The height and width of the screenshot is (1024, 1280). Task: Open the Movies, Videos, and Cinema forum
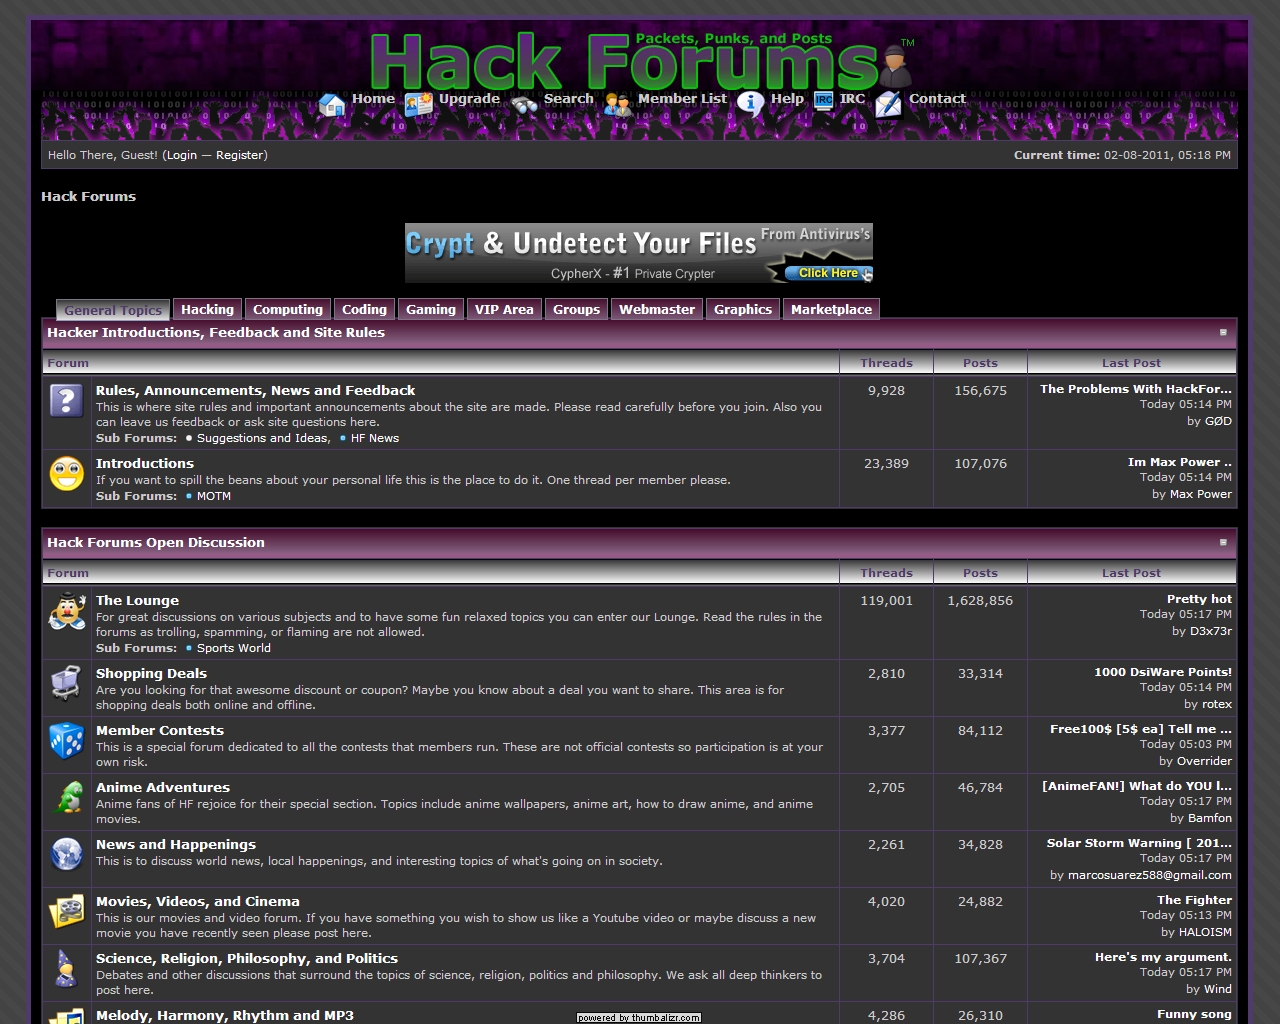[x=198, y=901]
